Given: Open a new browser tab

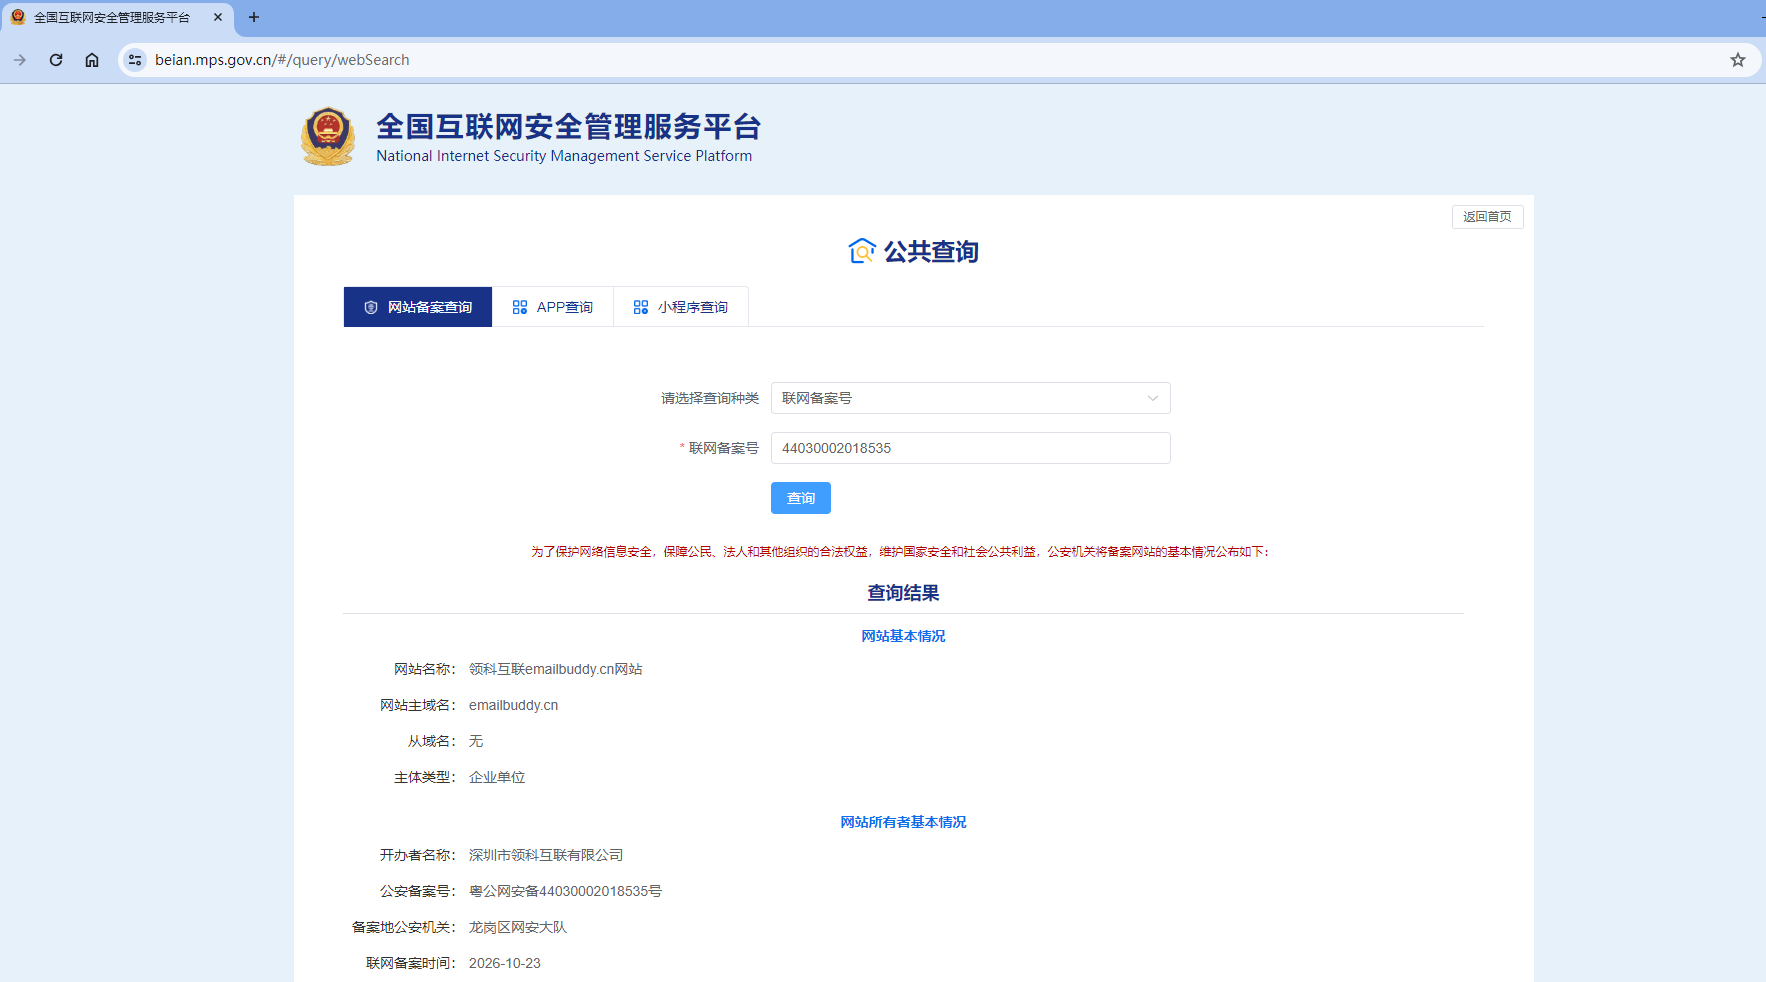Looking at the screenshot, I should point(254,17).
